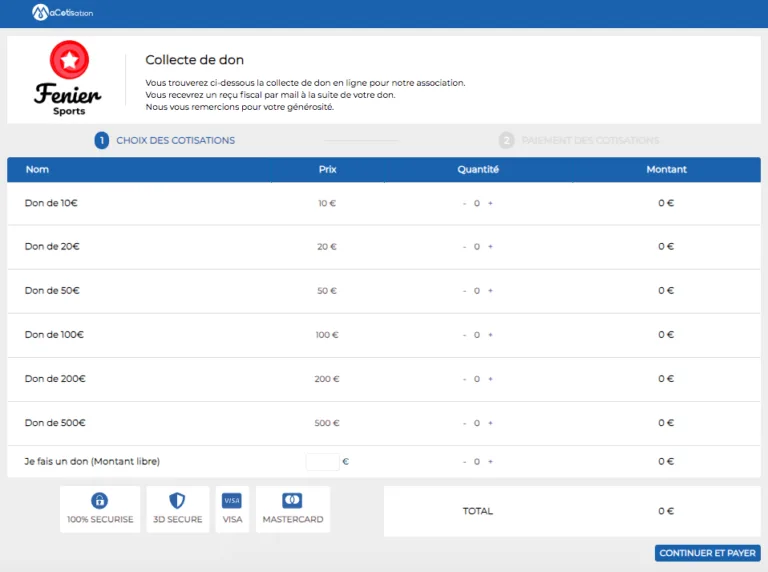Increase quantity for the Montant libre donation

[490, 462]
